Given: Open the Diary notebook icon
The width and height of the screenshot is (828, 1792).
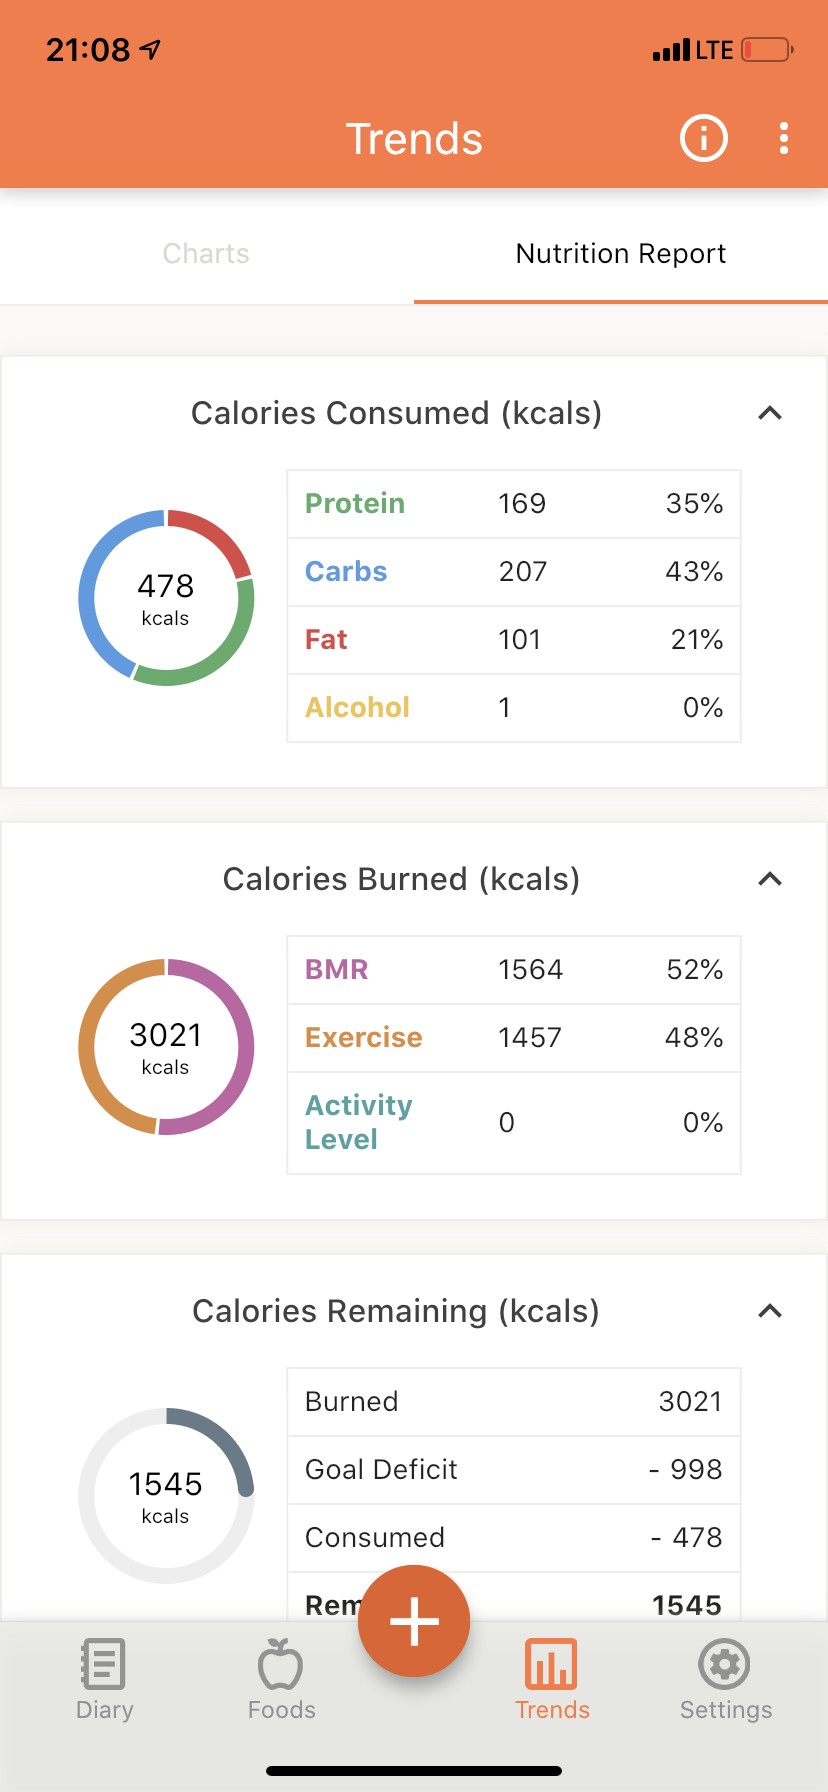Looking at the screenshot, I should [x=104, y=1664].
